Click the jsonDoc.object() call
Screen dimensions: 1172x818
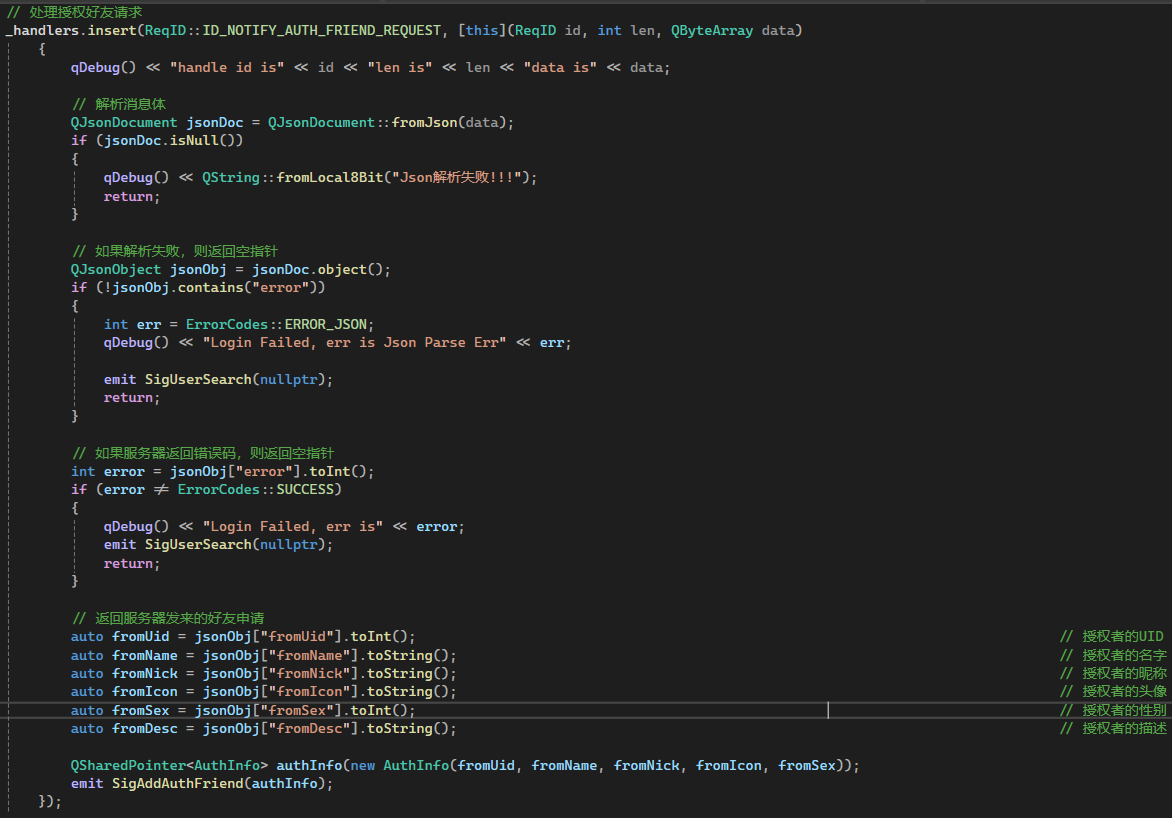point(317,269)
